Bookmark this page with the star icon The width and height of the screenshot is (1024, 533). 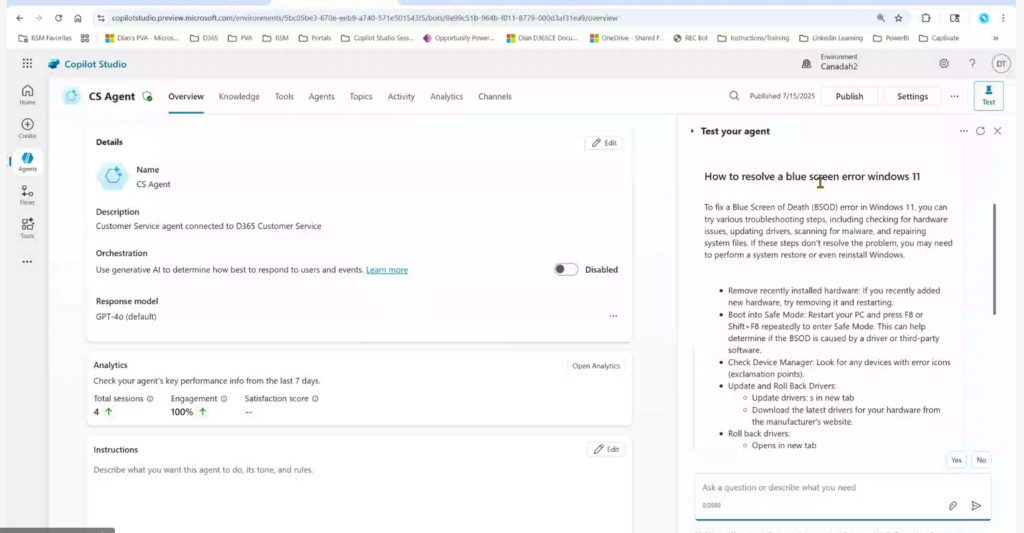(898, 18)
